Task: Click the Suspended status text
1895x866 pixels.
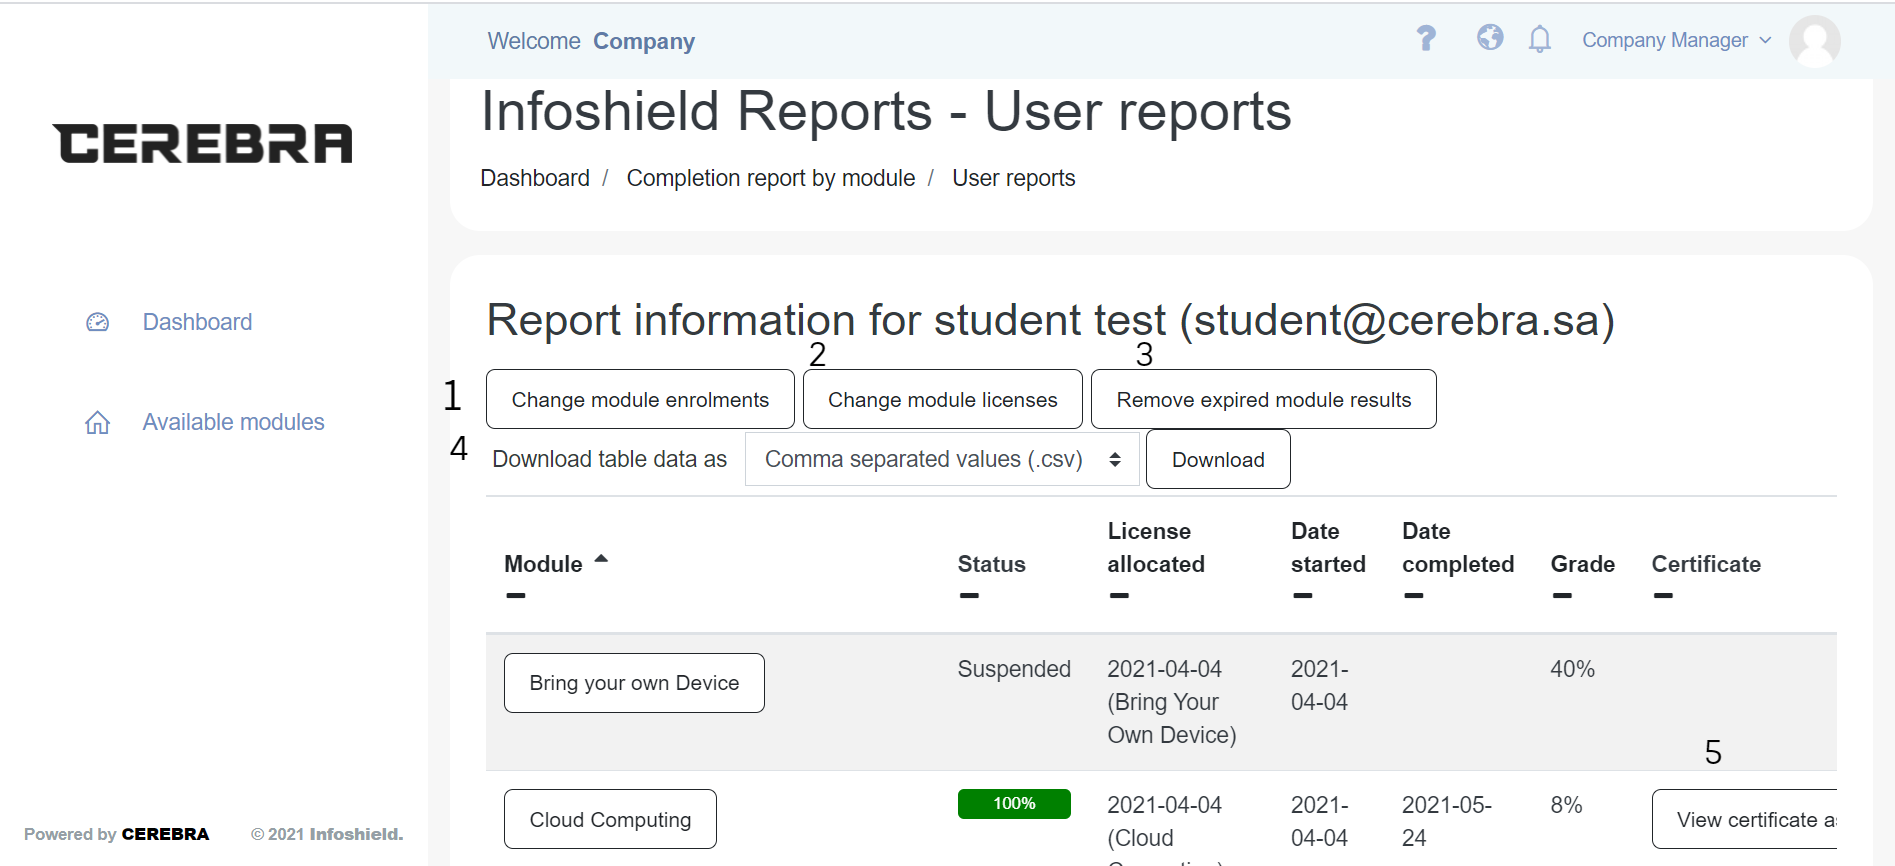Action: click(1014, 669)
